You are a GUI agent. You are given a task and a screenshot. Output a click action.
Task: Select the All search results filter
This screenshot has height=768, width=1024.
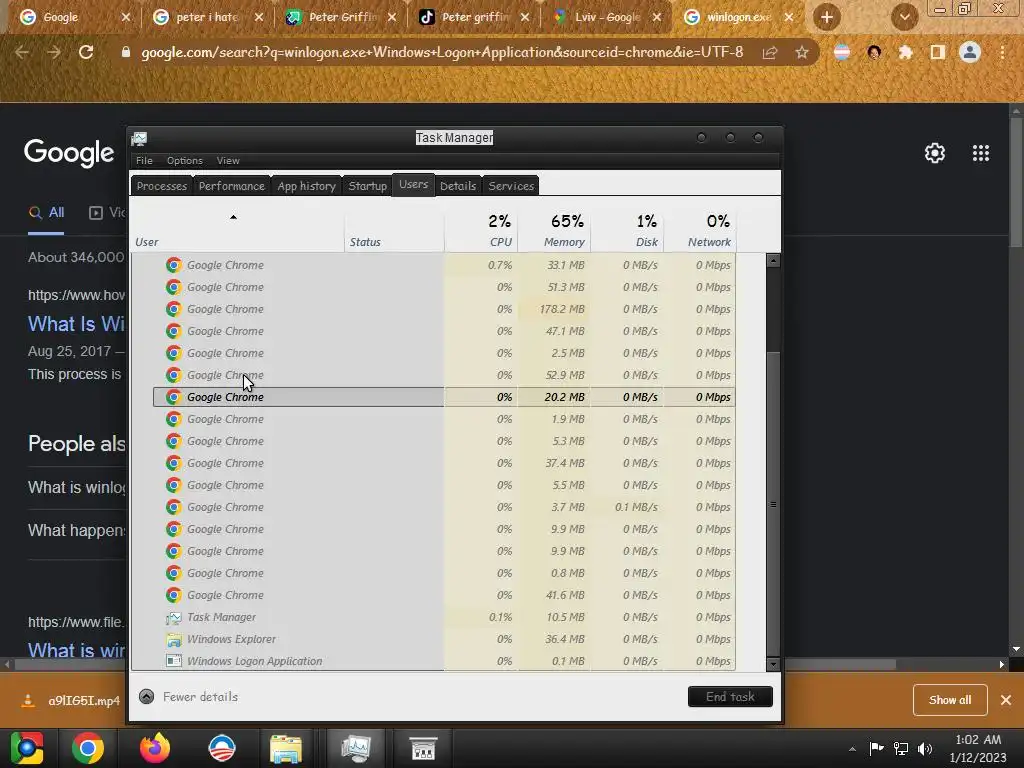point(46,213)
